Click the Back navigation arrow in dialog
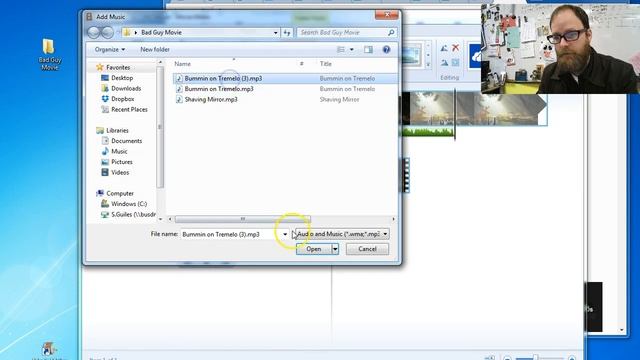This screenshot has width=640, height=360. pyautogui.click(x=94, y=32)
